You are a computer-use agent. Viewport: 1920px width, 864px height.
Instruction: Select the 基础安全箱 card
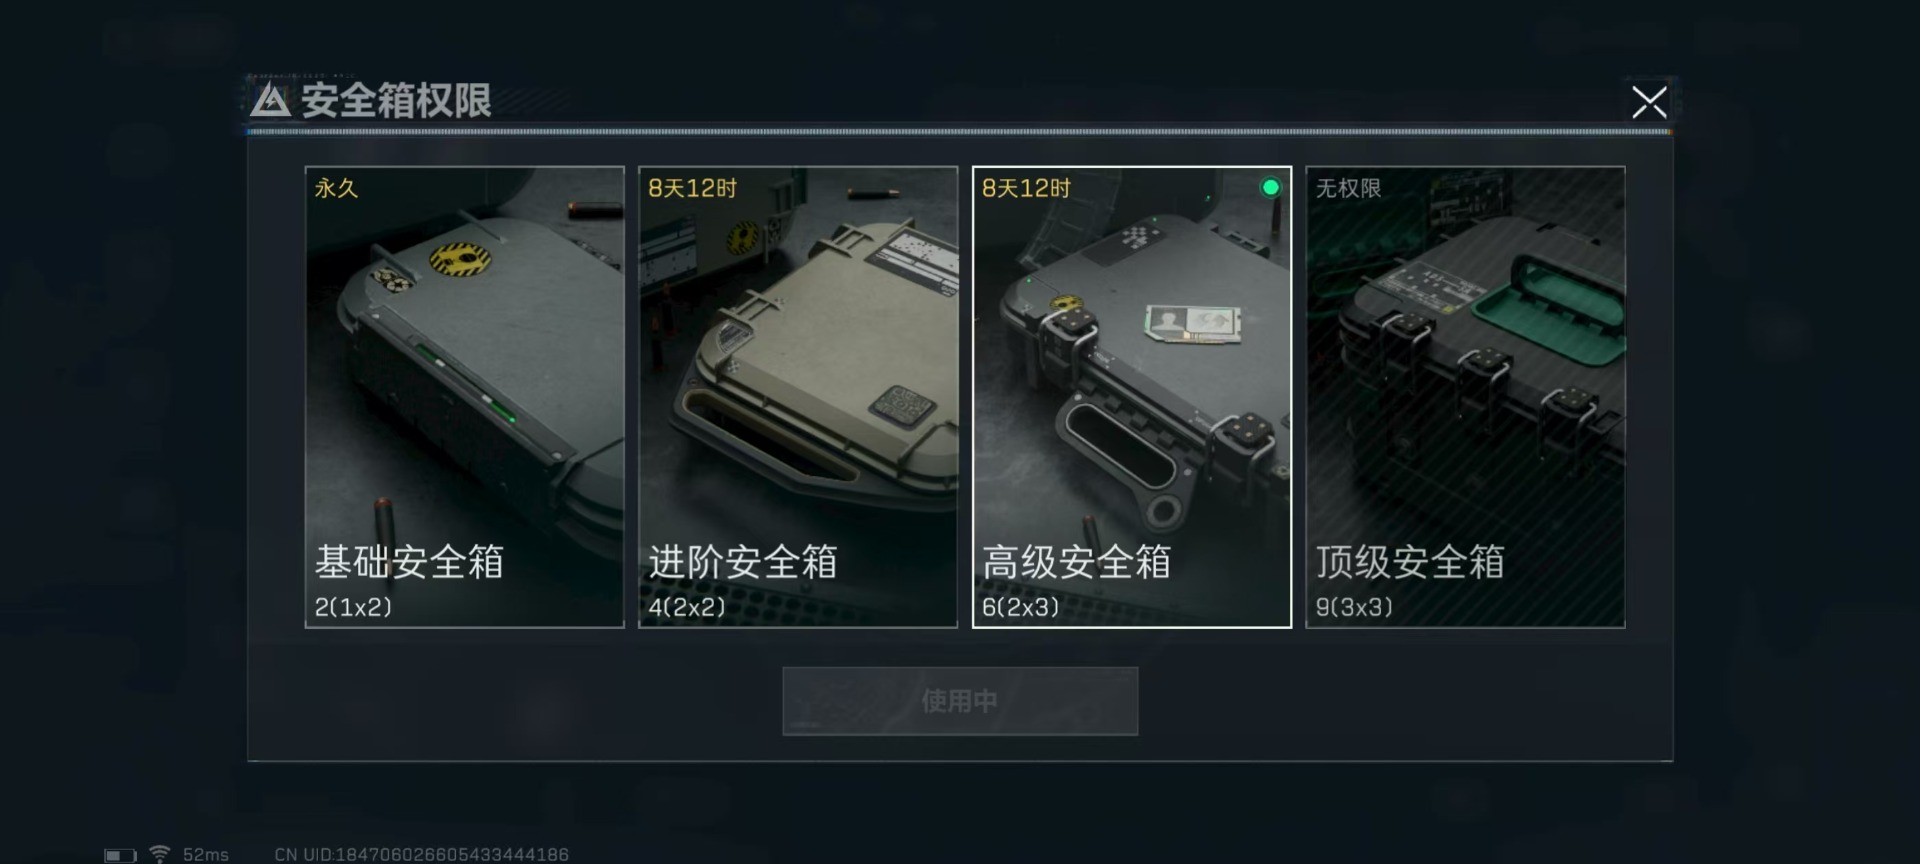pyautogui.click(x=465, y=397)
